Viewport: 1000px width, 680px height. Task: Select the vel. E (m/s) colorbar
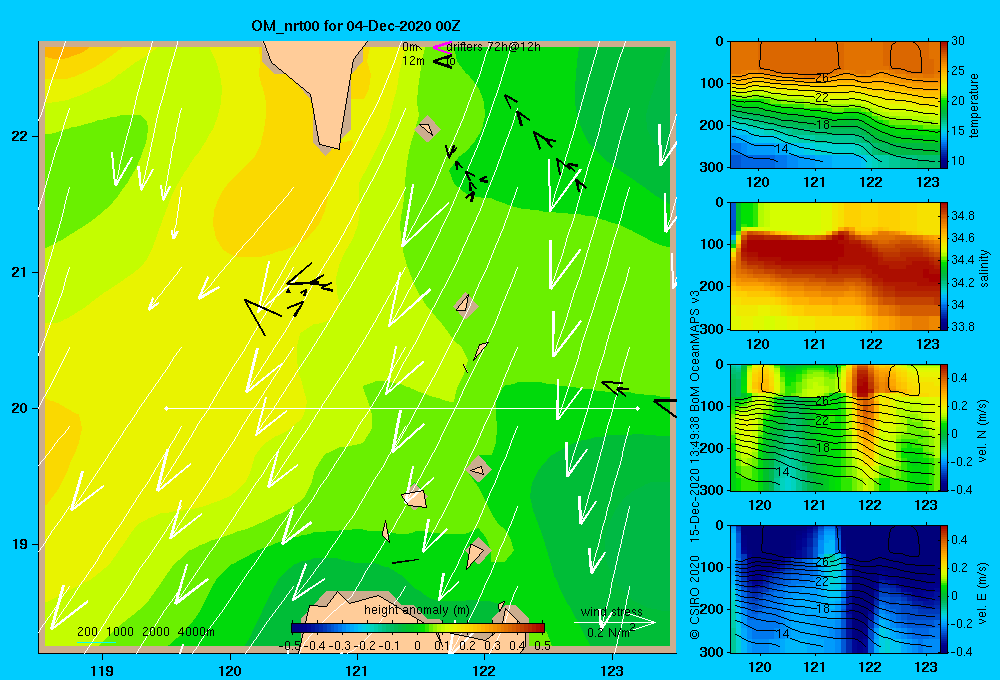pos(944,589)
